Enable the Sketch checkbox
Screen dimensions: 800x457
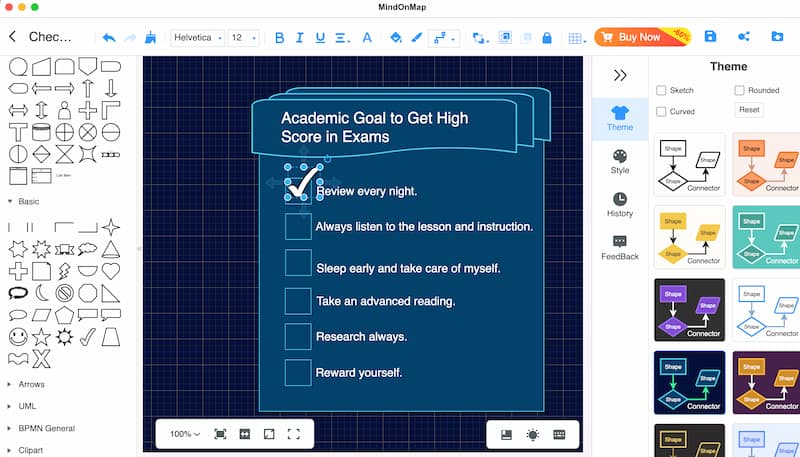click(661, 90)
